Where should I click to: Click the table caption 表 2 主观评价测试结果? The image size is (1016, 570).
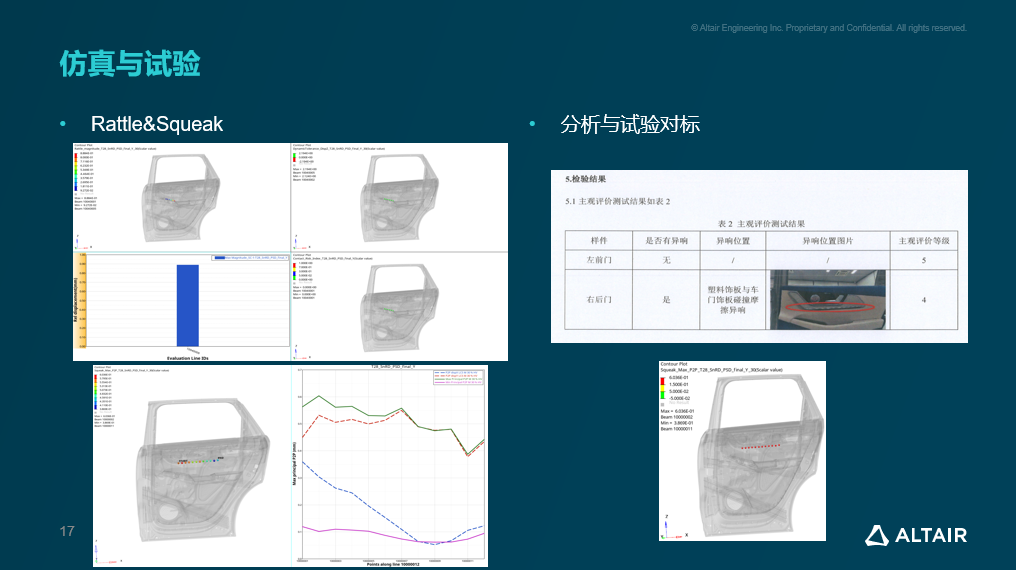click(761, 223)
